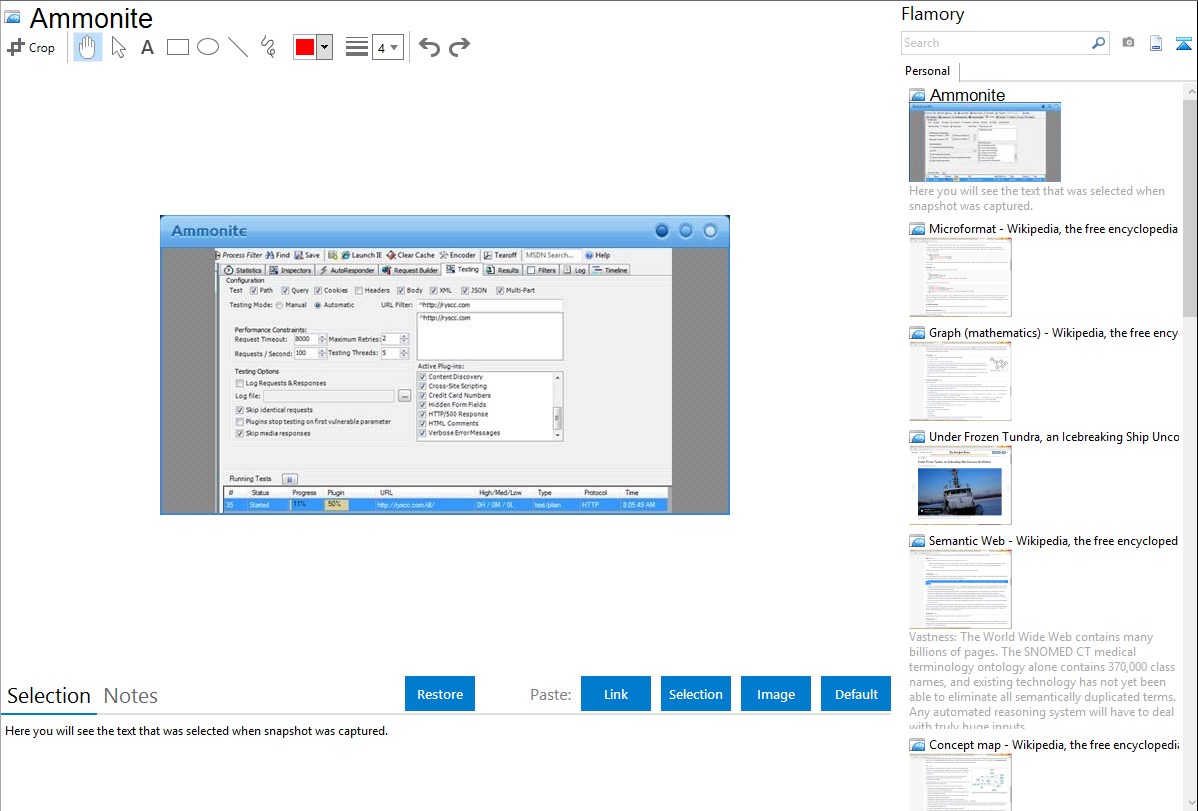
Task: Click the red color swatch
Action: click(x=305, y=47)
